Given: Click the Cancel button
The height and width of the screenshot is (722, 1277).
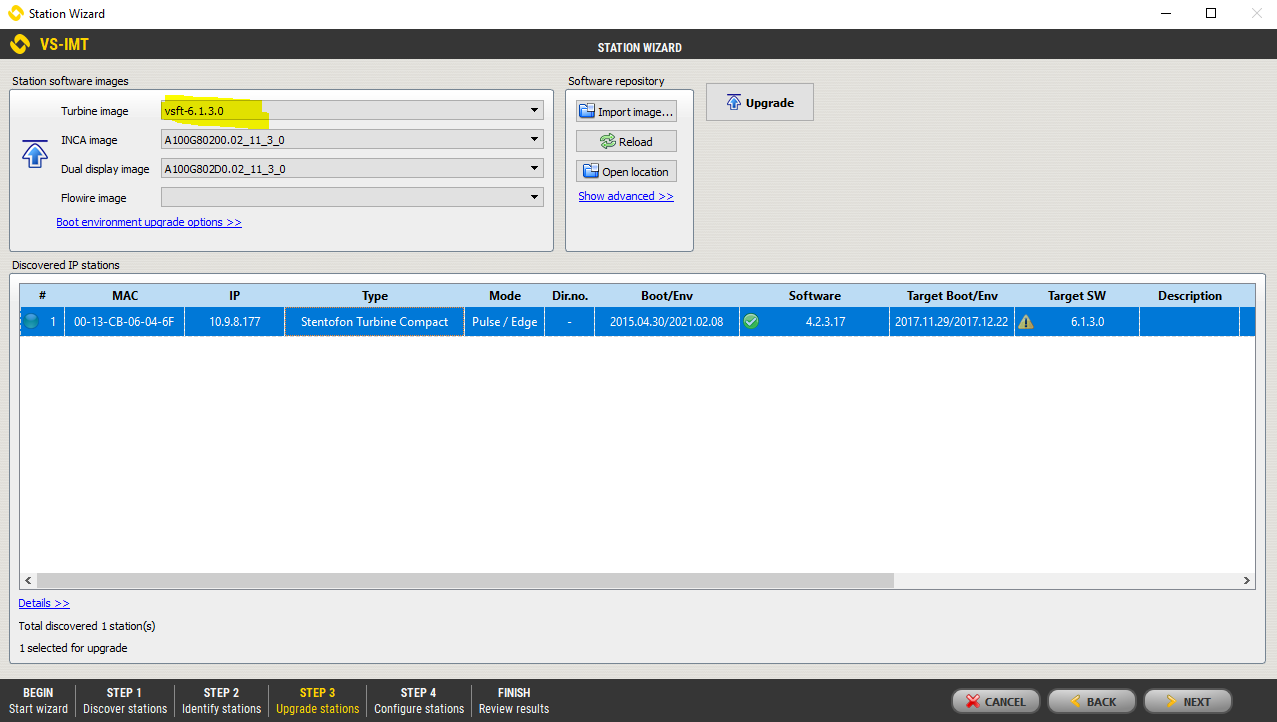Looking at the screenshot, I should pos(995,701).
